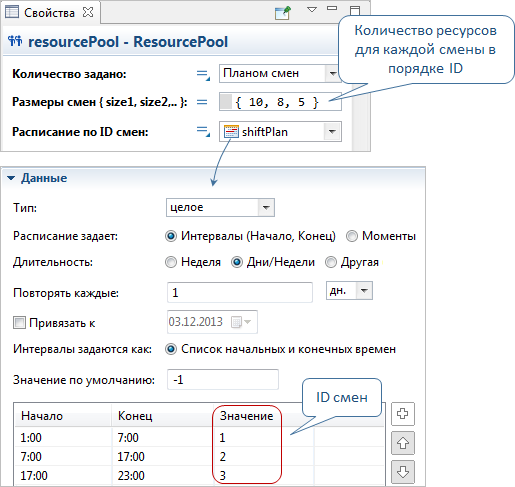Image resolution: width=515 pixels, height=487 pixels.
Task: Select the Моменты radio button
Action: coord(351,236)
